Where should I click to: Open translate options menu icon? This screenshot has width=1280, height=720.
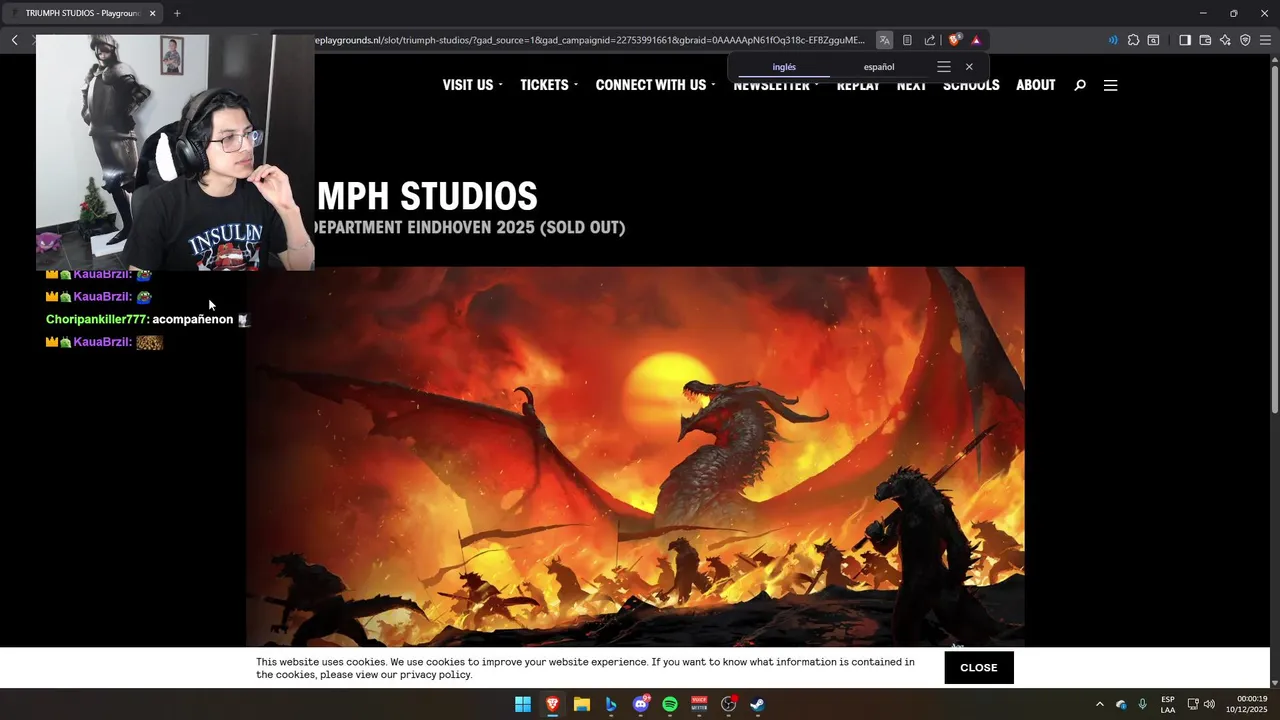(x=944, y=67)
